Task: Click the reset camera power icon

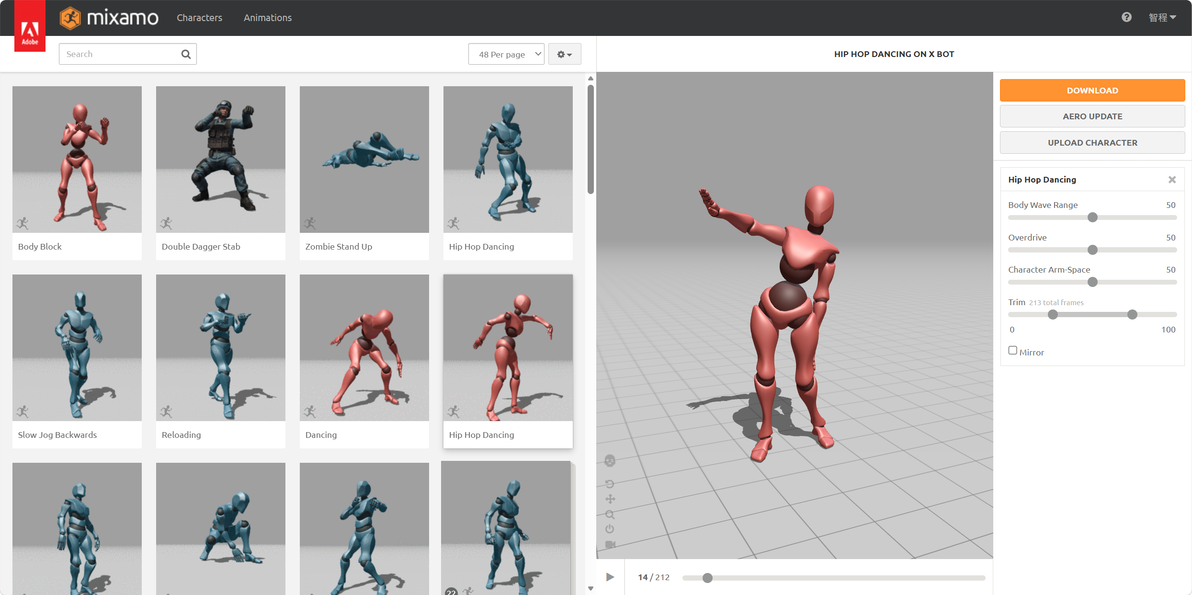Action: pos(610,529)
